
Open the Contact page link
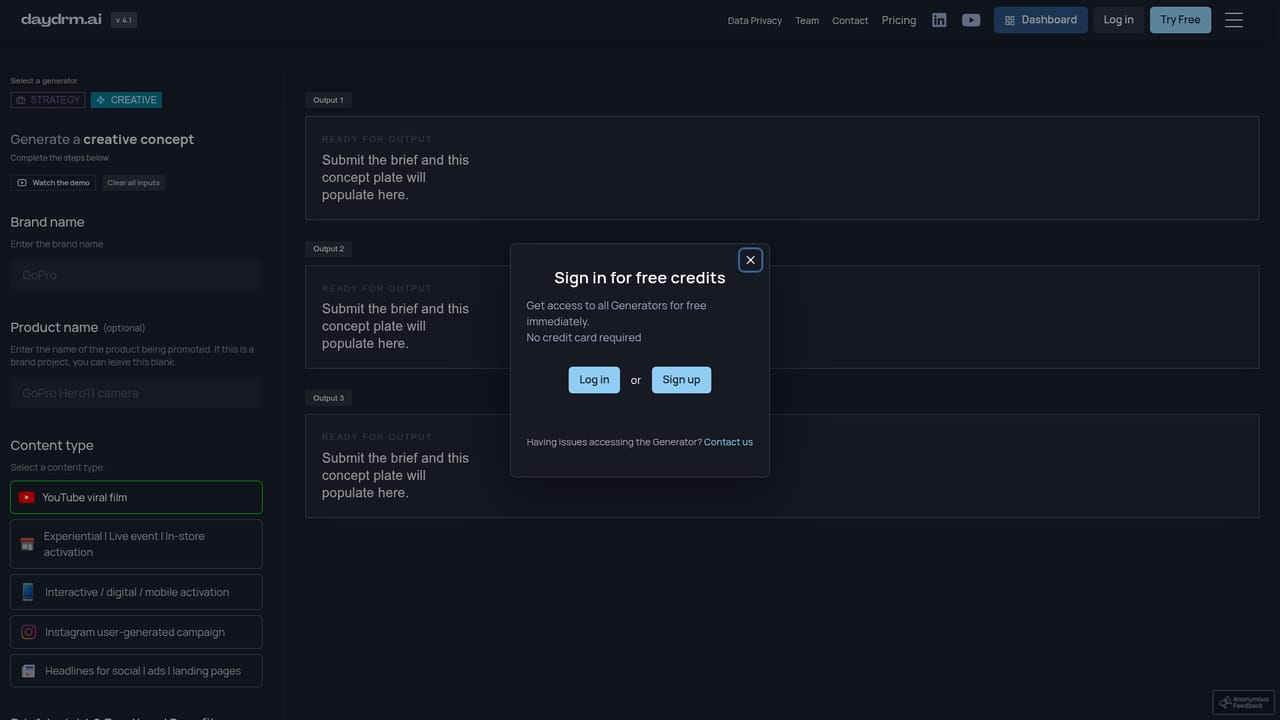[x=850, y=20]
